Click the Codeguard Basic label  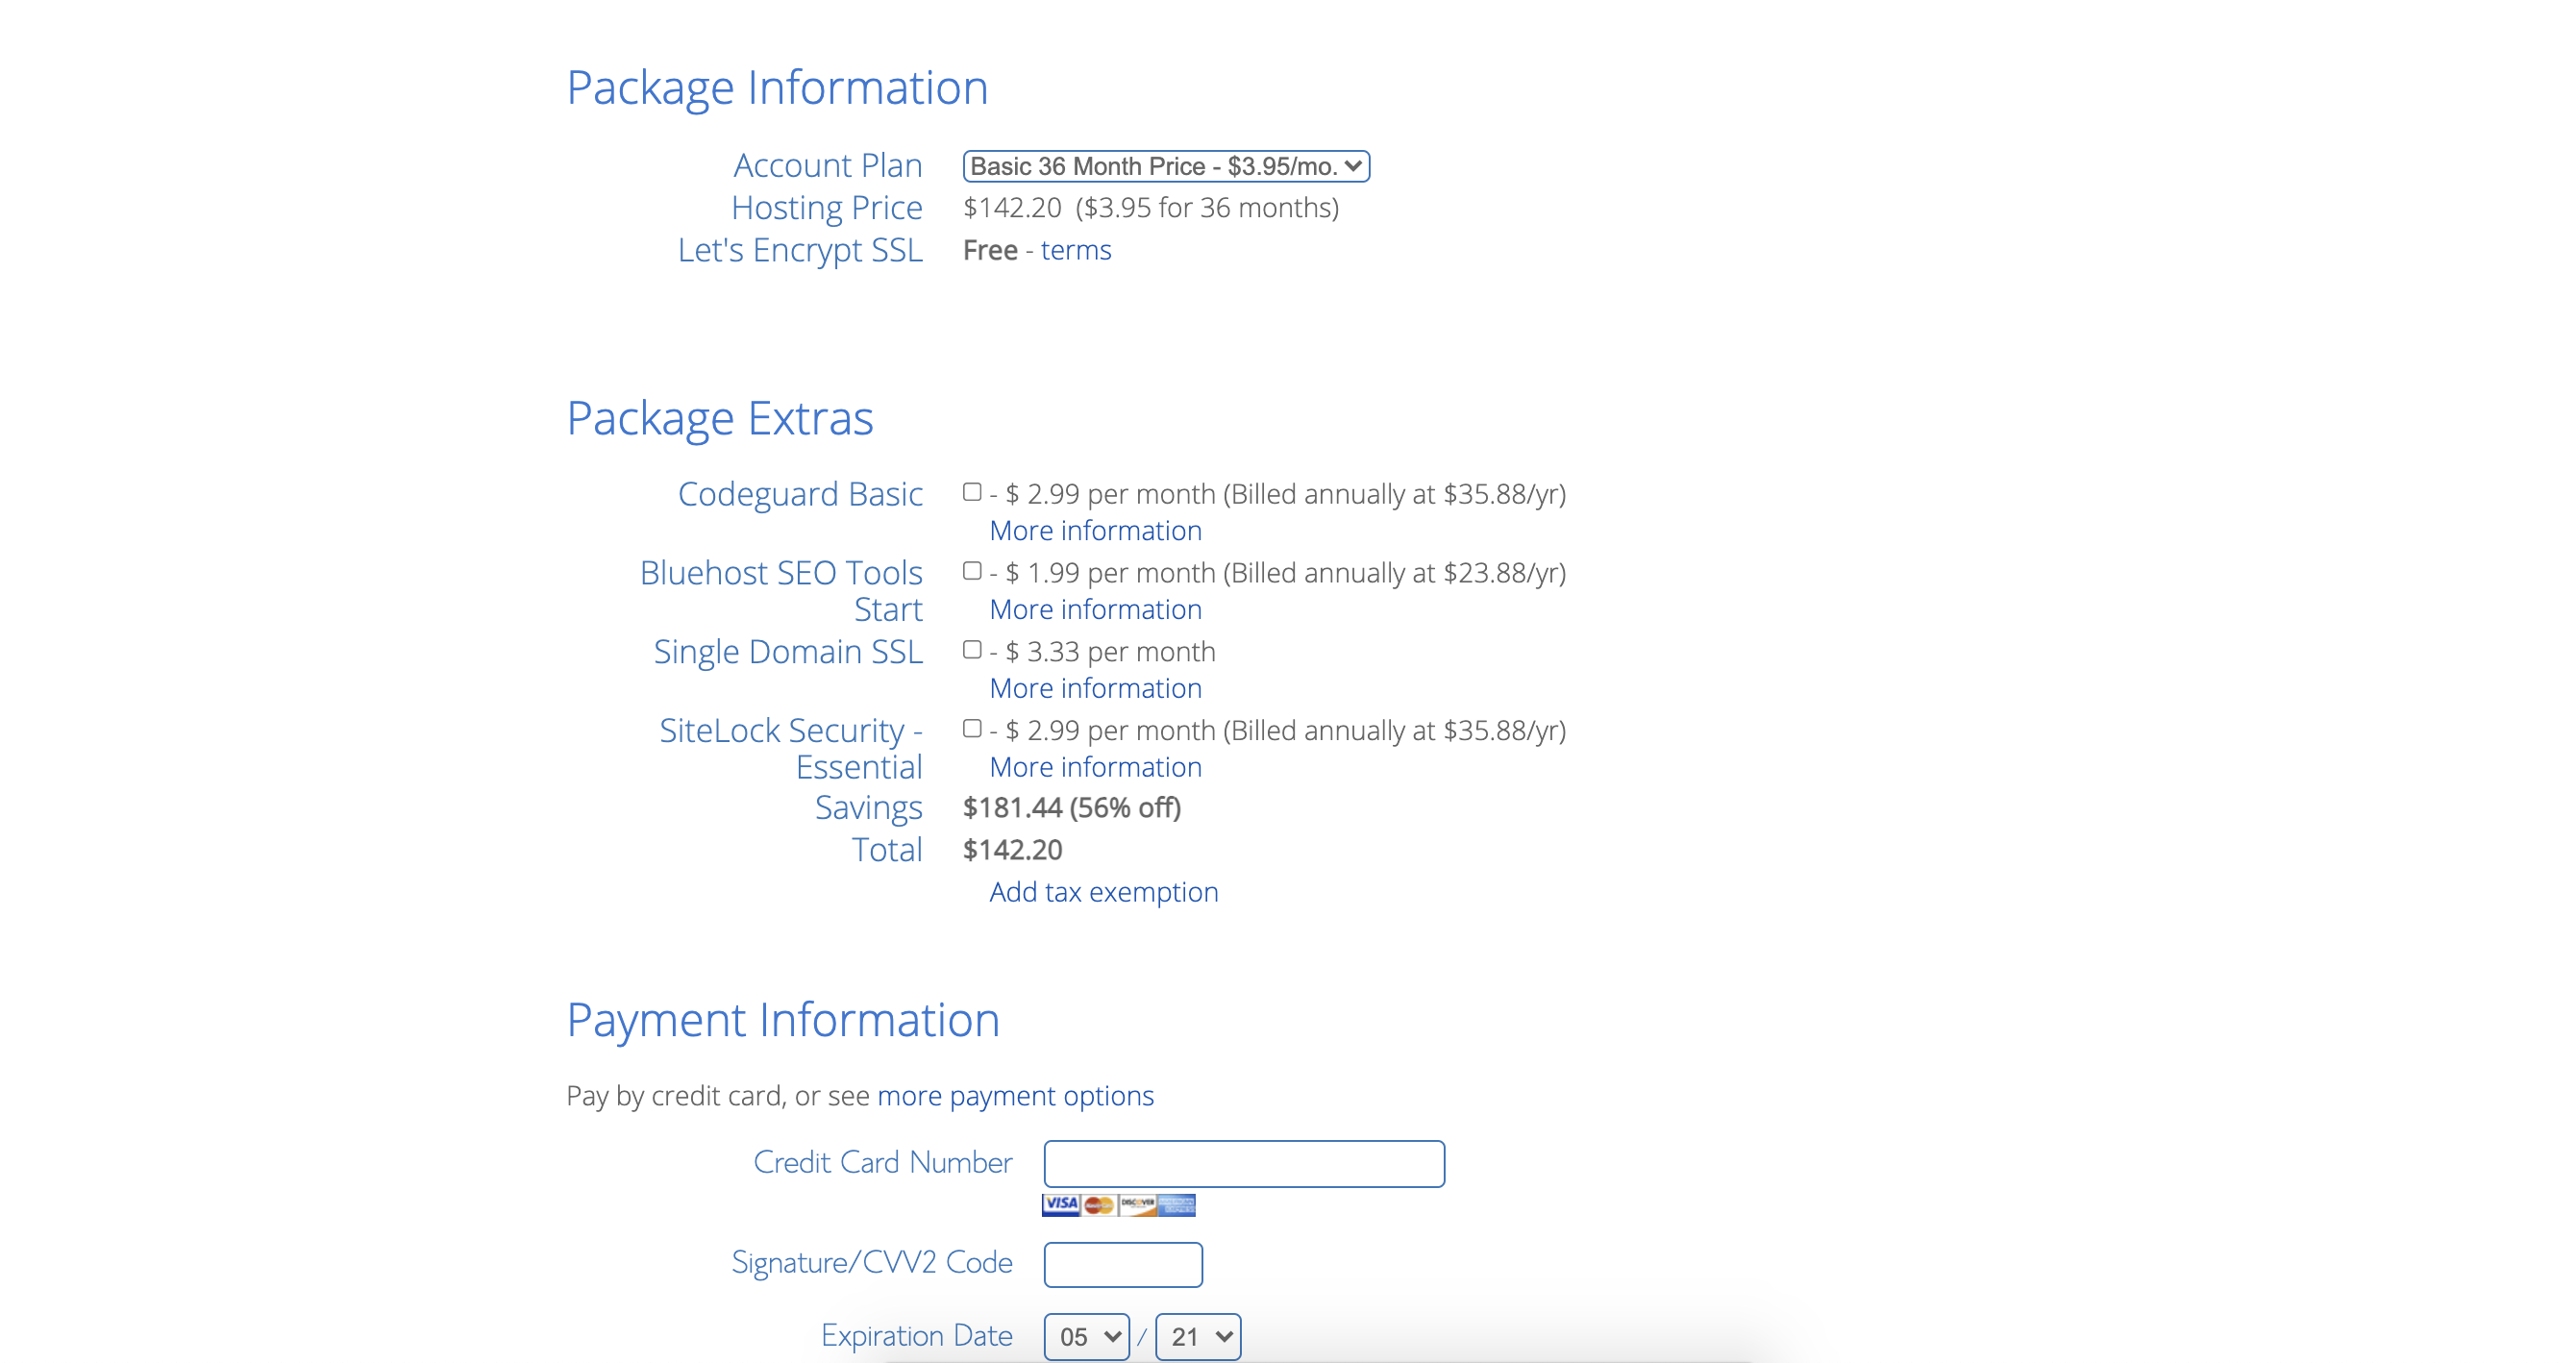800,494
